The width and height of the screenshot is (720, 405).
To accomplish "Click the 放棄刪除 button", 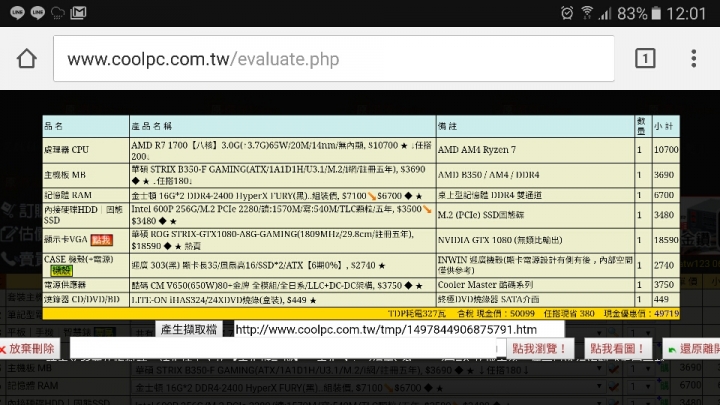I will [x=29, y=349].
